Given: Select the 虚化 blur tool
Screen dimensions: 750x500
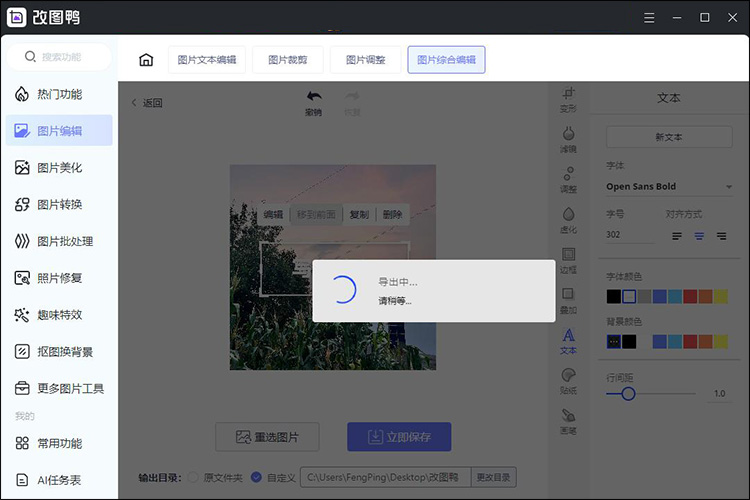Looking at the screenshot, I should pyautogui.click(x=568, y=220).
